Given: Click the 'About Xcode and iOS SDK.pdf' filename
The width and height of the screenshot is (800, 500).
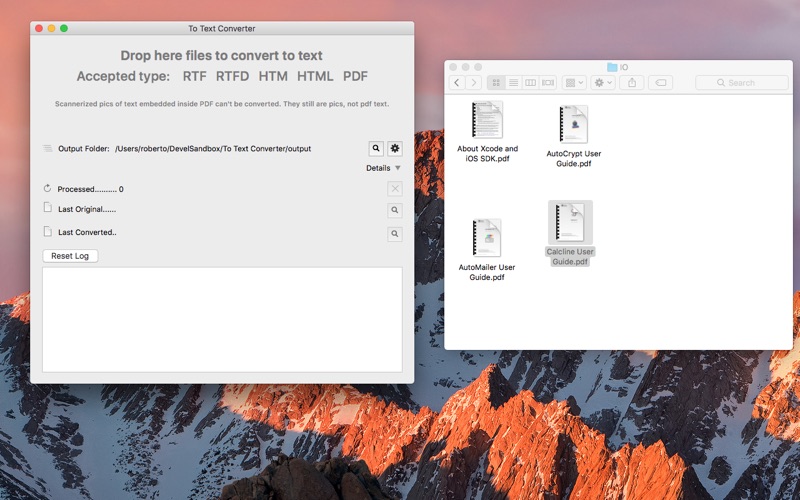Looking at the screenshot, I should click(487, 154).
